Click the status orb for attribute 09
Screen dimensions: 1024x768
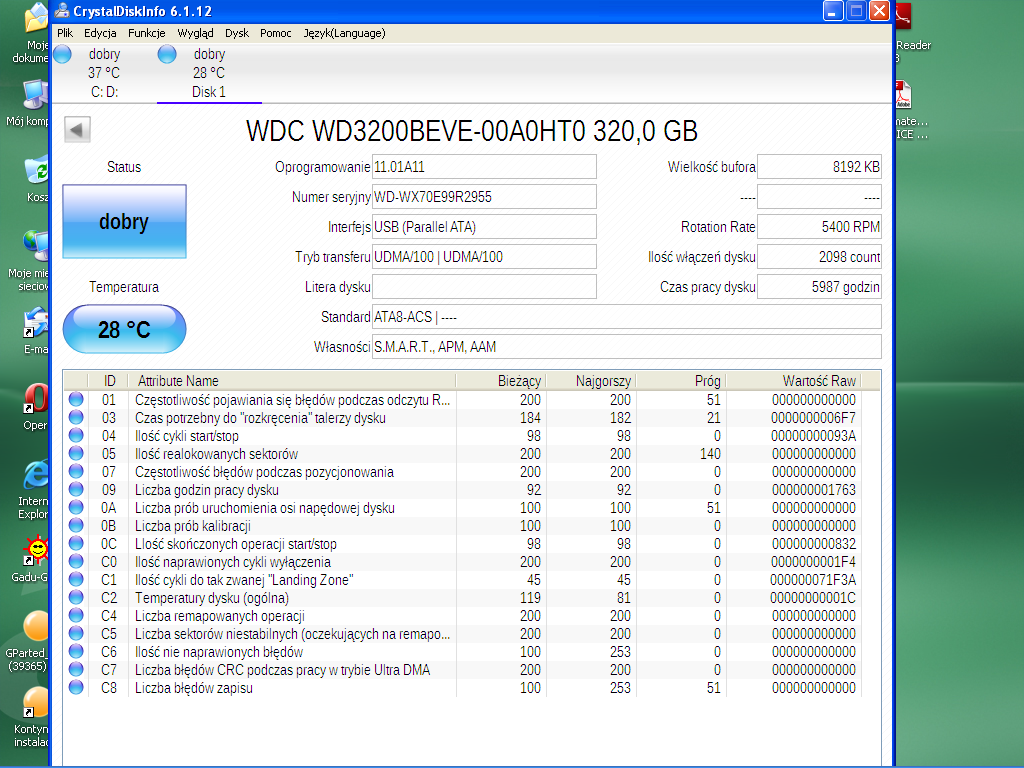coord(76,489)
